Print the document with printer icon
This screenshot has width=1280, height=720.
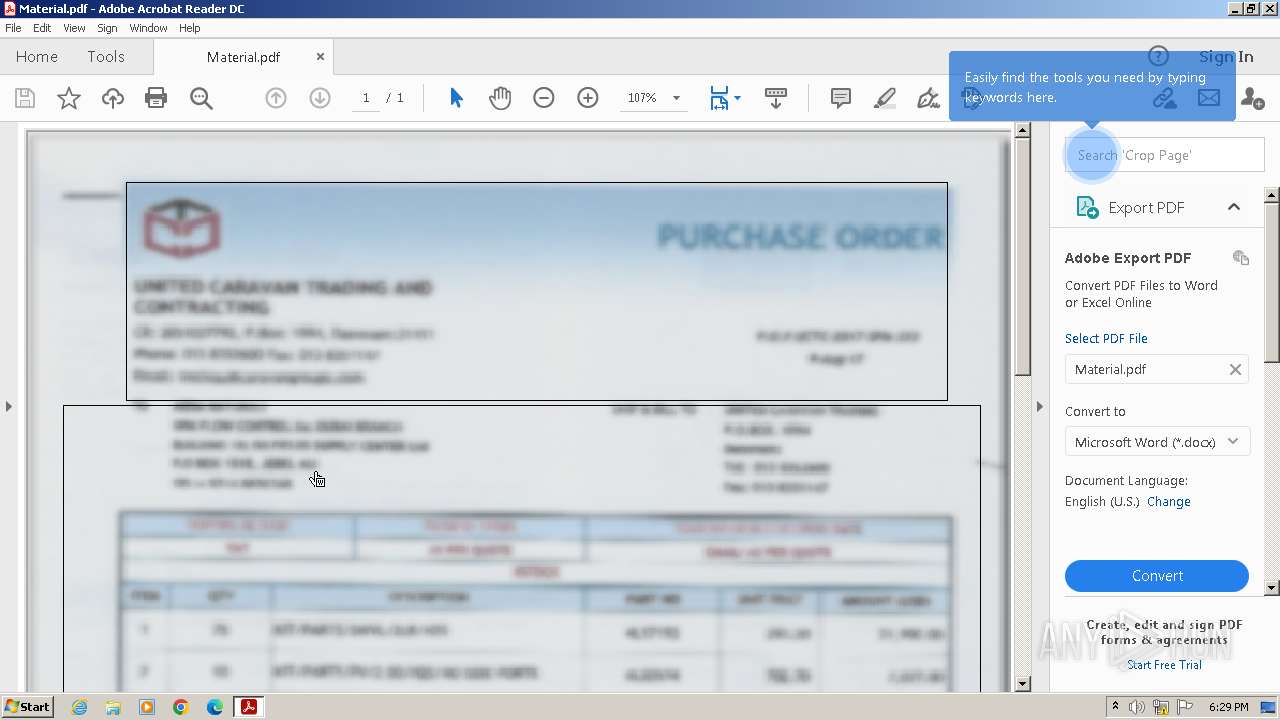click(156, 98)
